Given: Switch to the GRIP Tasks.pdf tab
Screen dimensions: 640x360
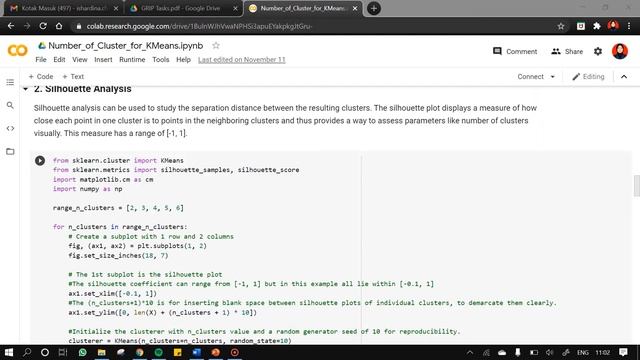Looking at the screenshot, I should [x=183, y=8].
